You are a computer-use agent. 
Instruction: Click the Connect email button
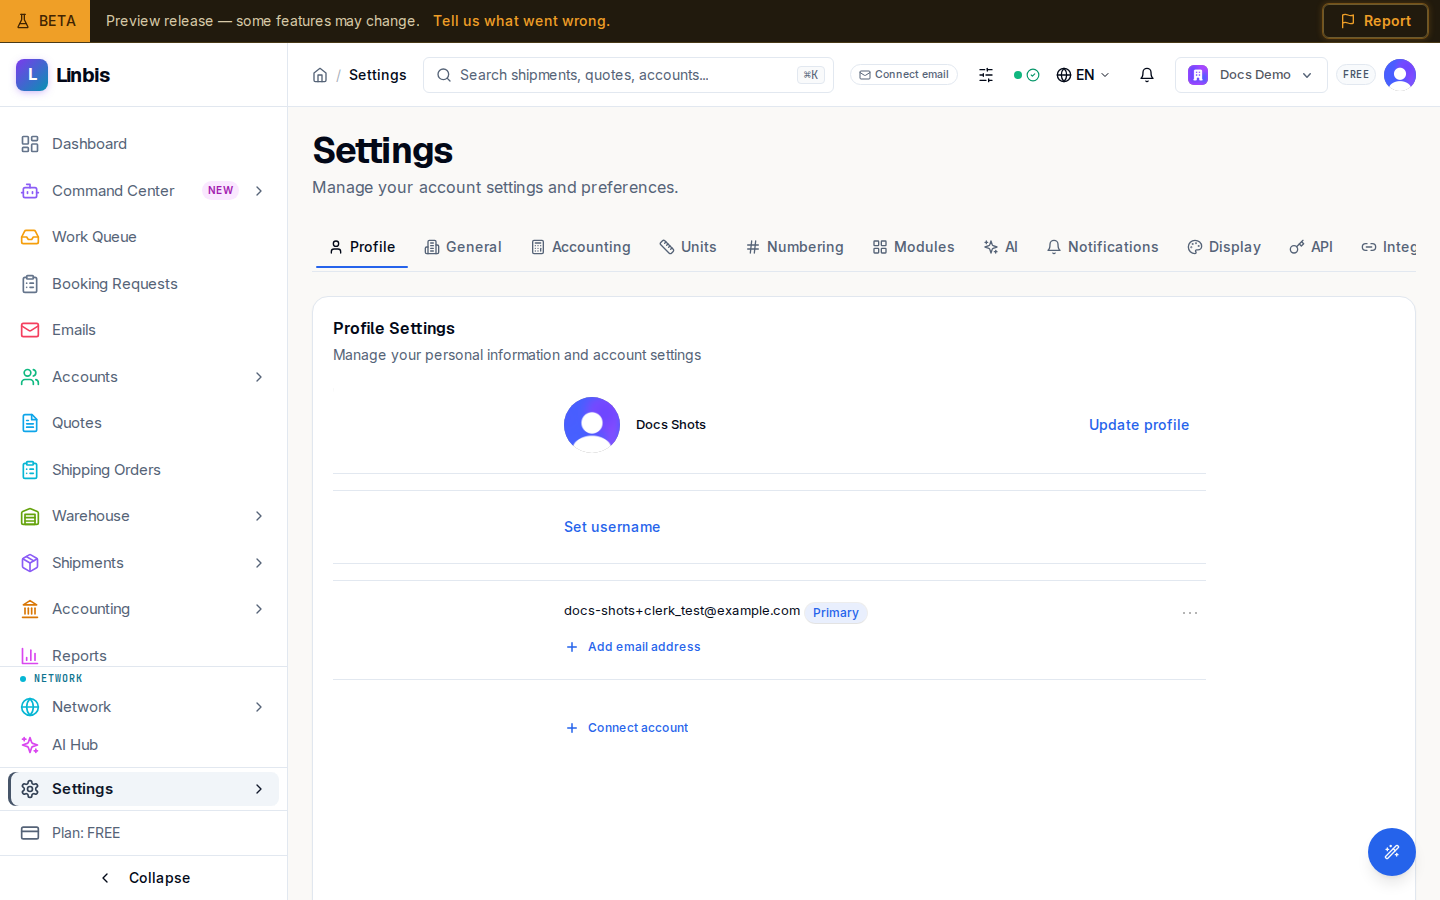(904, 75)
